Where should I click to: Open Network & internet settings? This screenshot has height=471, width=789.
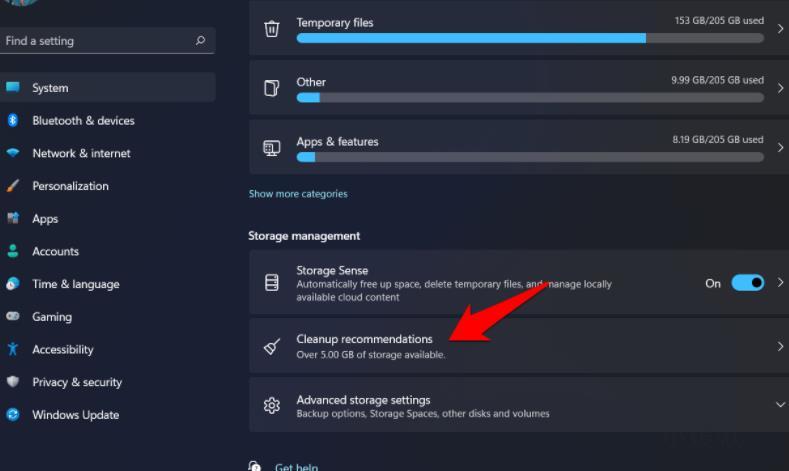[81, 153]
